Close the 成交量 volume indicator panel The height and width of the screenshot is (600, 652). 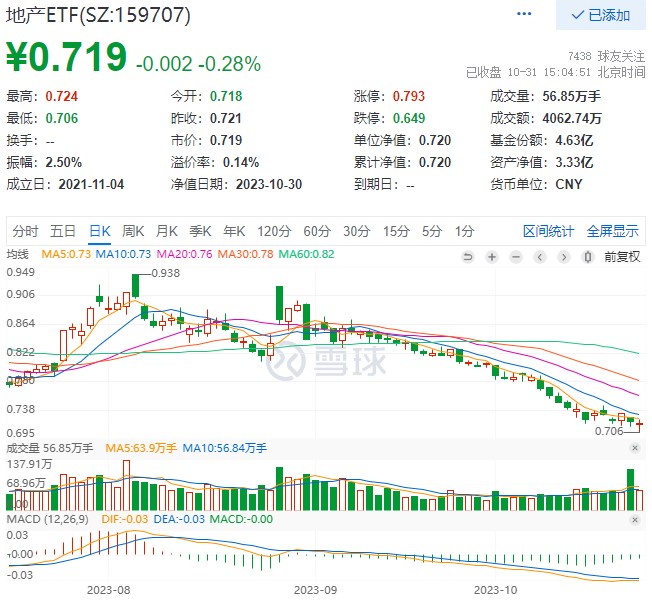coord(635,448)
